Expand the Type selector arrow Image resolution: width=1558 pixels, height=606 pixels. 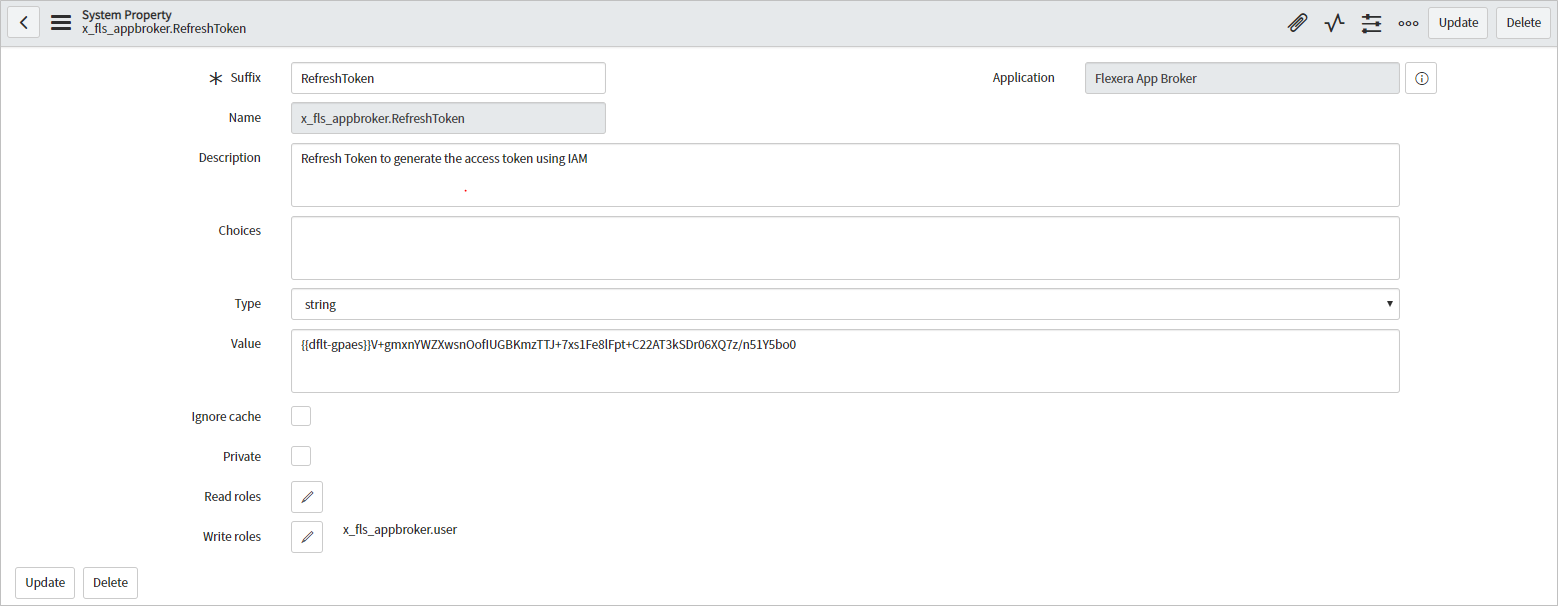point(1389,303)
